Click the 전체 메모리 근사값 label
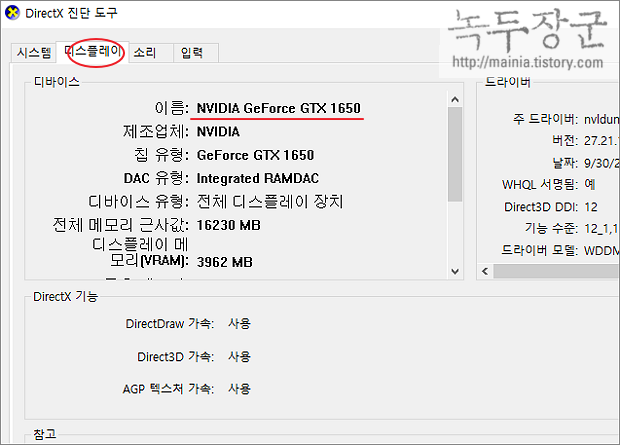Image resolution: width=620 pixels, height=445 pixels. click(x=121, y=225)
